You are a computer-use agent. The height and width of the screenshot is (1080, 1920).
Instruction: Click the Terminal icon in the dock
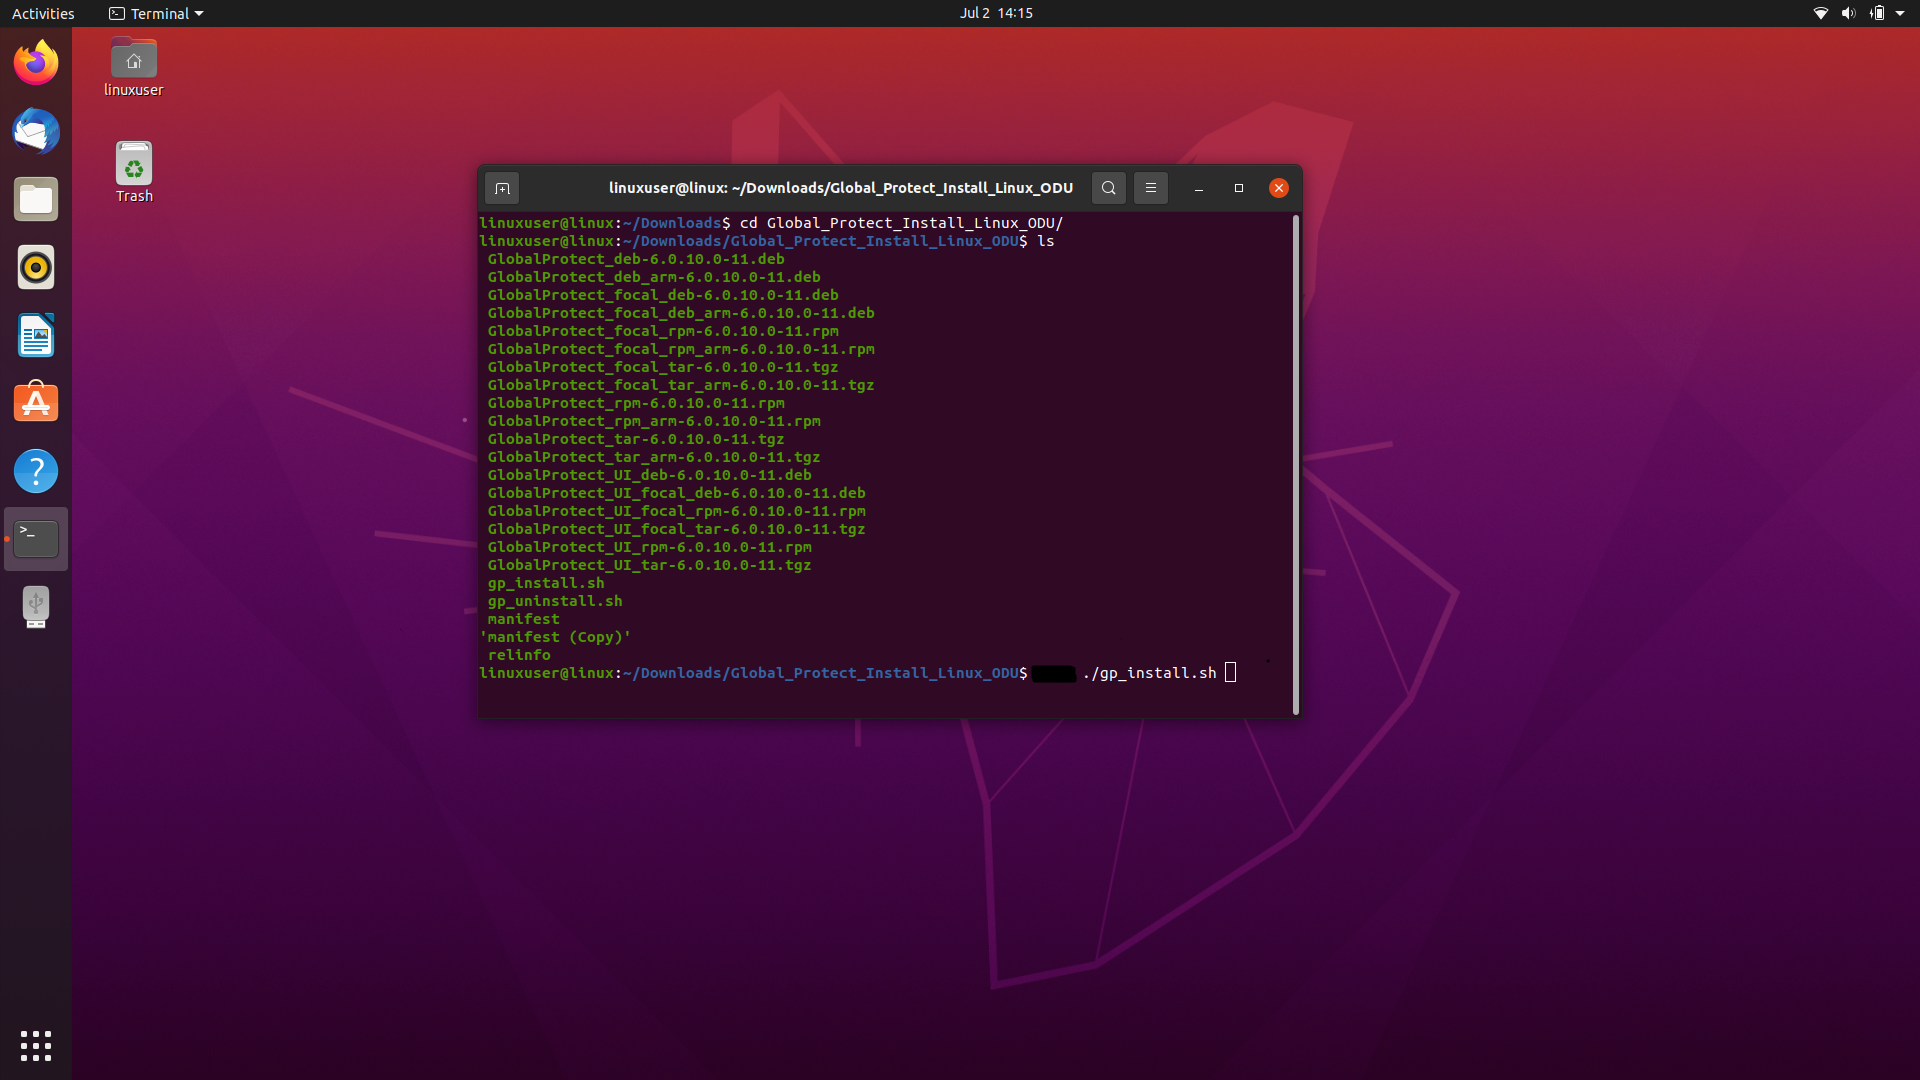coord(36,539)
